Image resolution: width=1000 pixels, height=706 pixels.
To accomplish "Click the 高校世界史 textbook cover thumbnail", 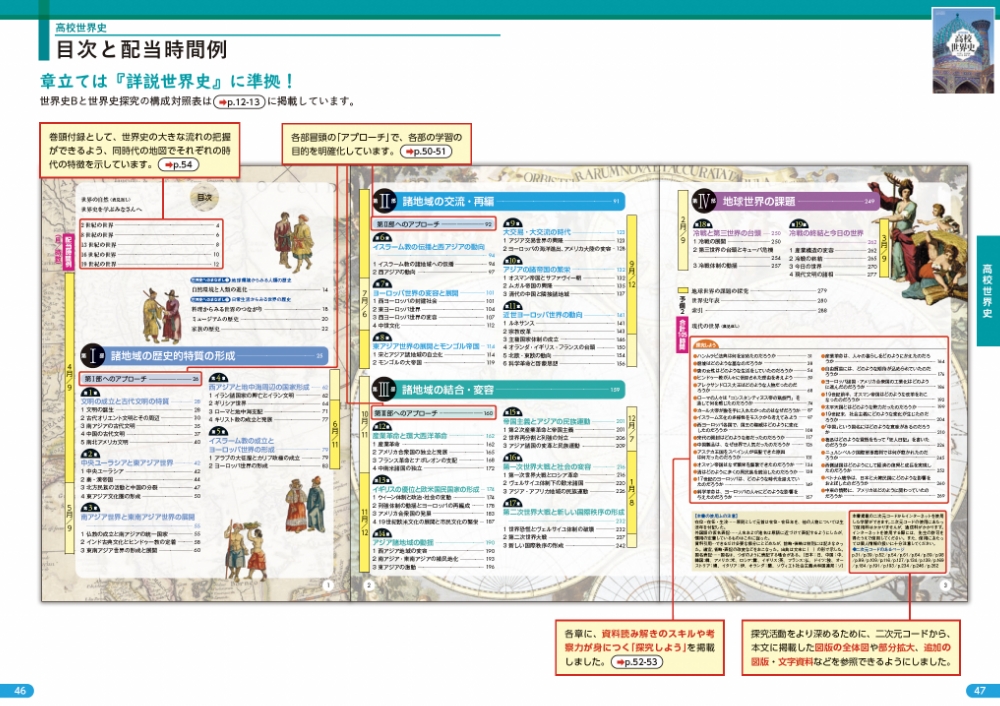I will [963, 50].
